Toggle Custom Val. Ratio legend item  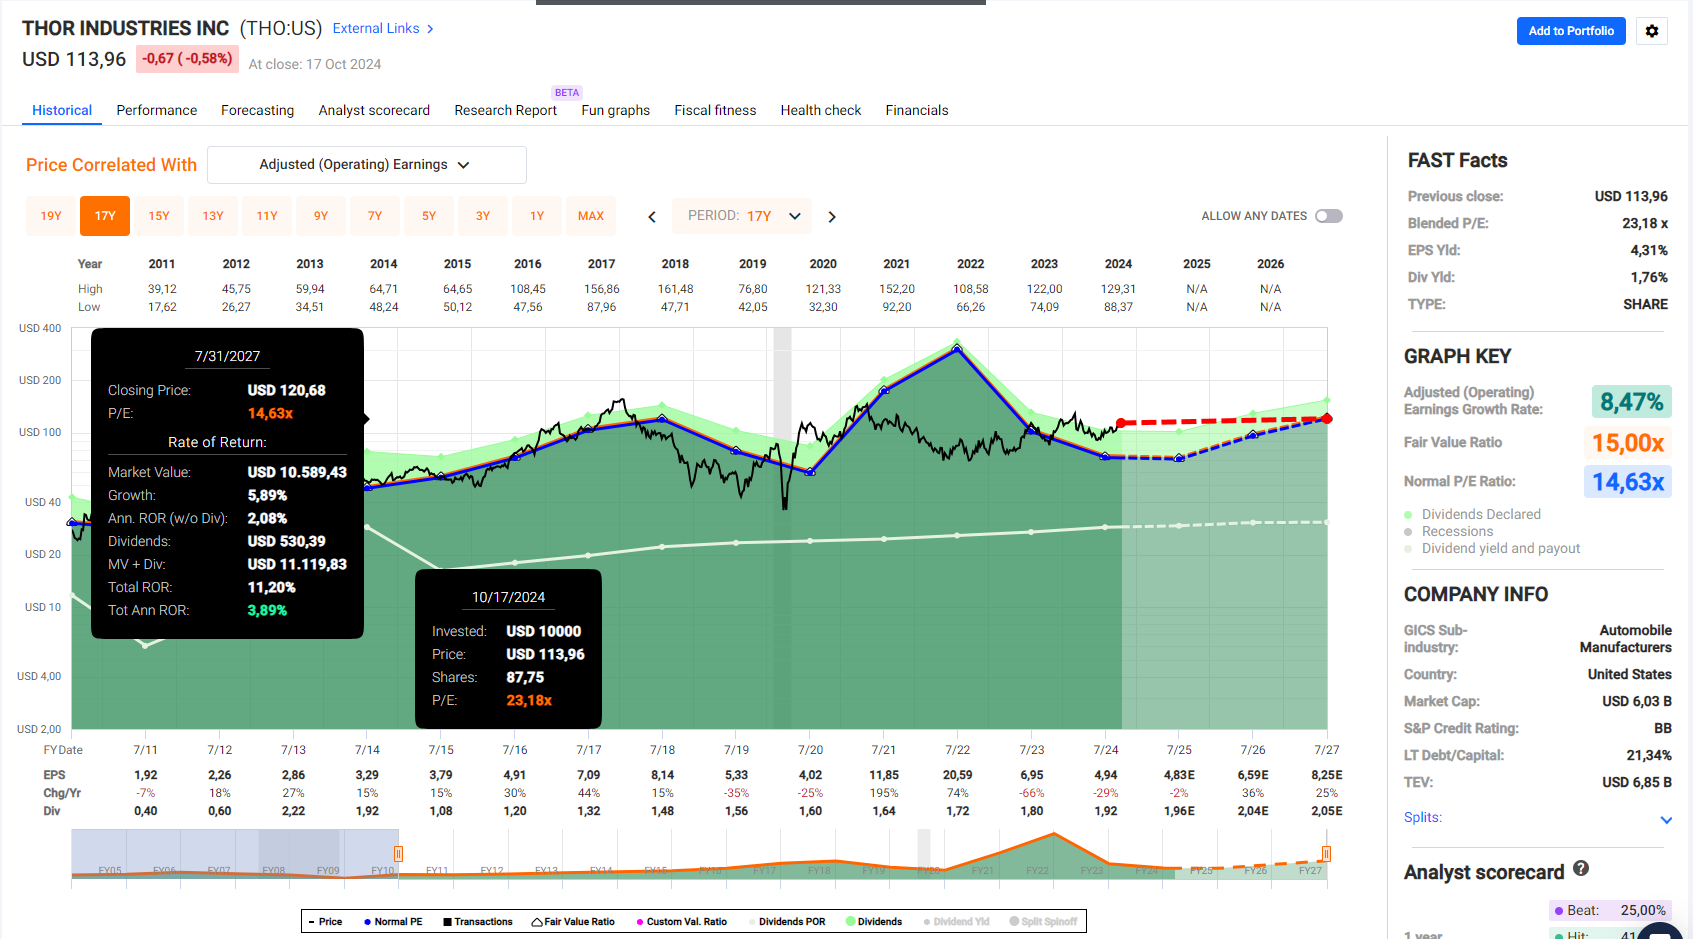point(681,922)
